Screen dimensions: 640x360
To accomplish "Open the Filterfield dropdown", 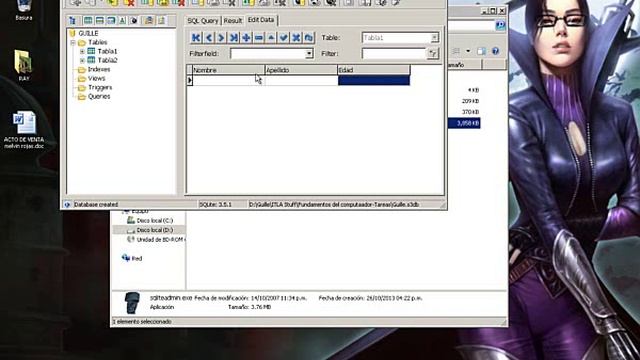I will 309,53.
